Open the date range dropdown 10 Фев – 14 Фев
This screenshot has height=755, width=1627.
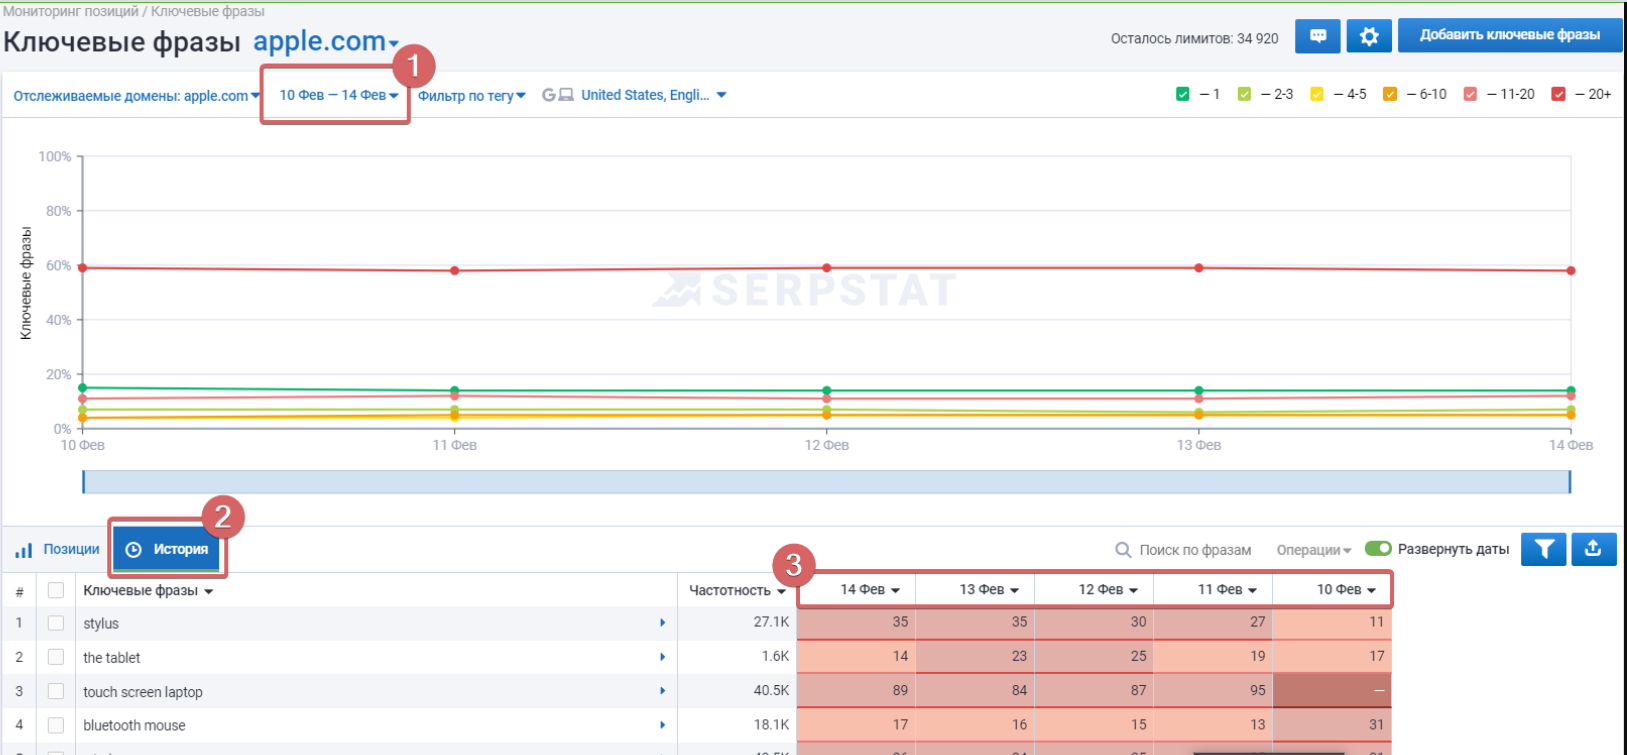coord(338,95)
